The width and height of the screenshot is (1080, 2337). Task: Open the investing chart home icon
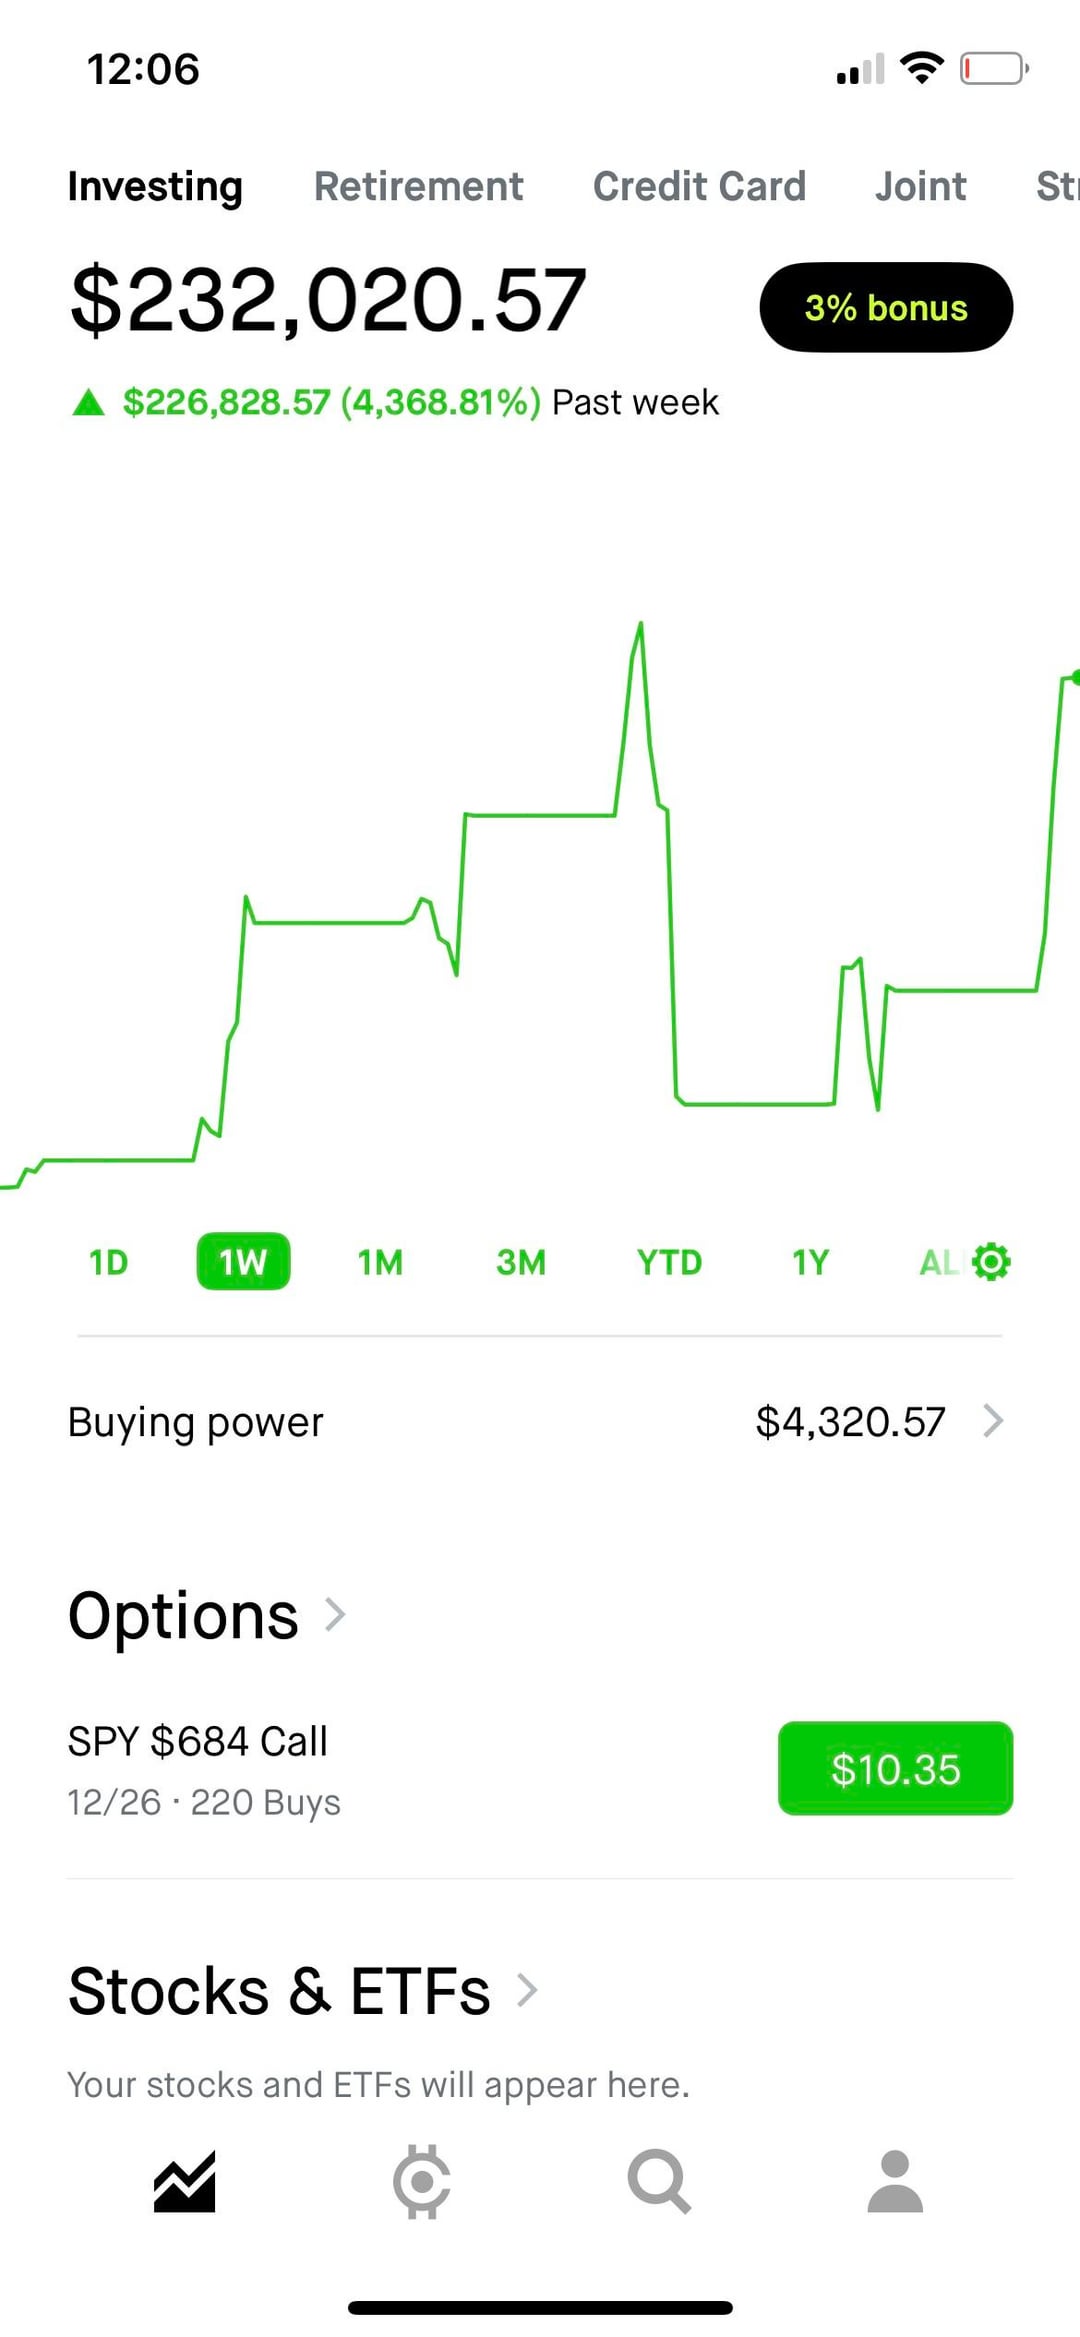[185, 2180]
